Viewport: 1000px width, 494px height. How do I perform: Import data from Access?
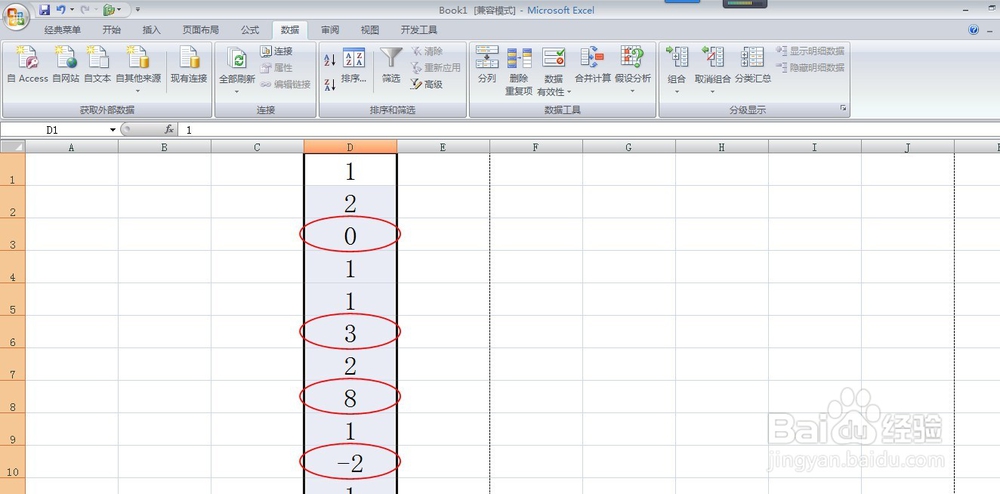point(27,66)
